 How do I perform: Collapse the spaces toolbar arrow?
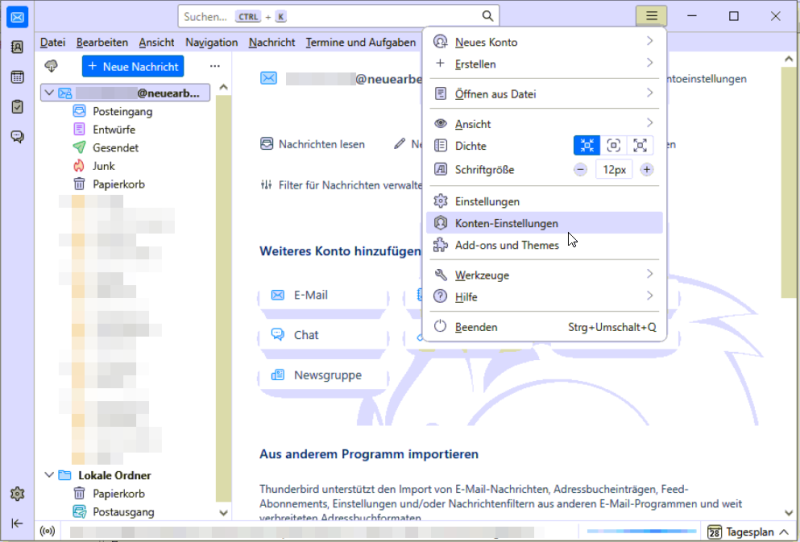pos(17,523)
